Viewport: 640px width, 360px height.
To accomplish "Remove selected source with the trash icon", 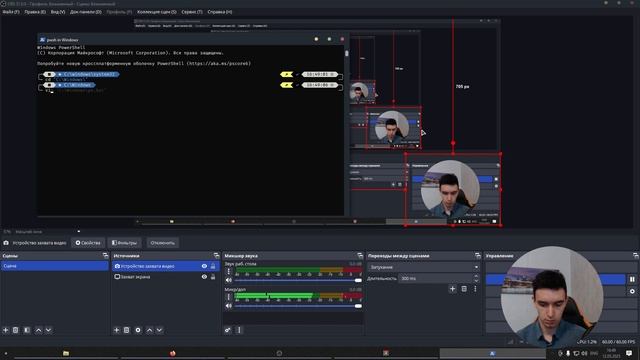I will (x=127, y=330).
